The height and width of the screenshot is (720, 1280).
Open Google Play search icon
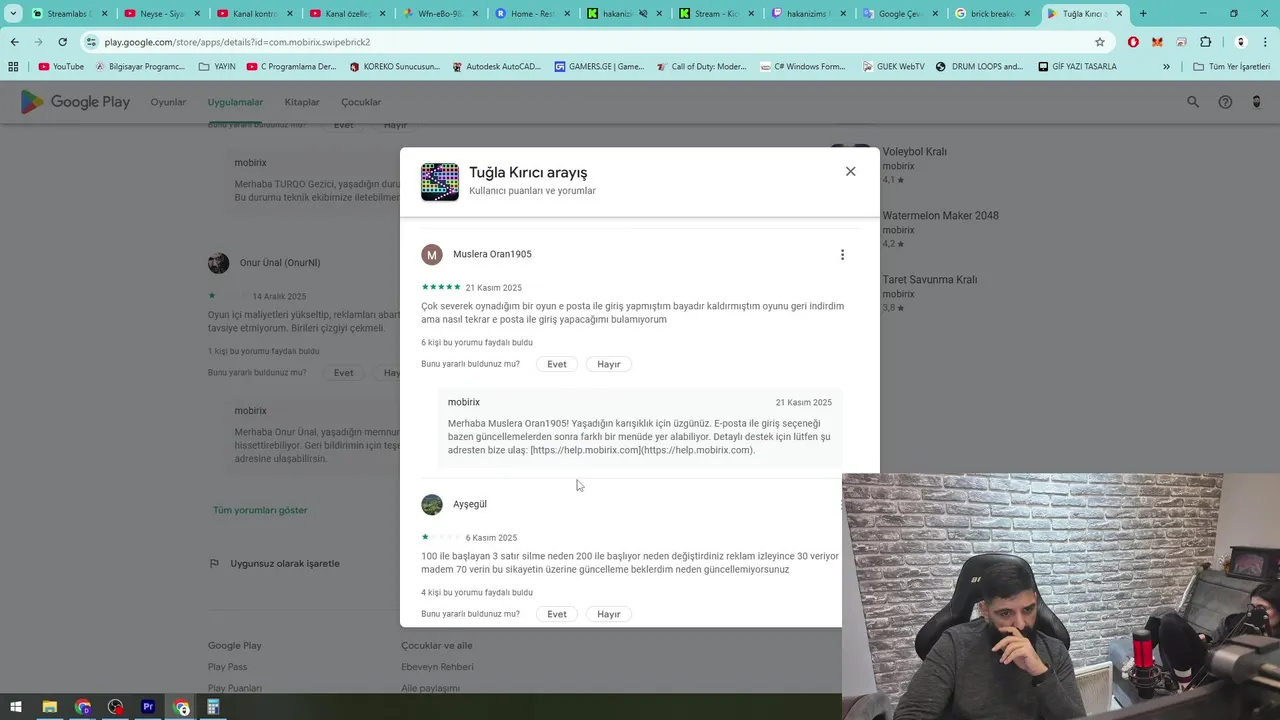coord(1192,102)
